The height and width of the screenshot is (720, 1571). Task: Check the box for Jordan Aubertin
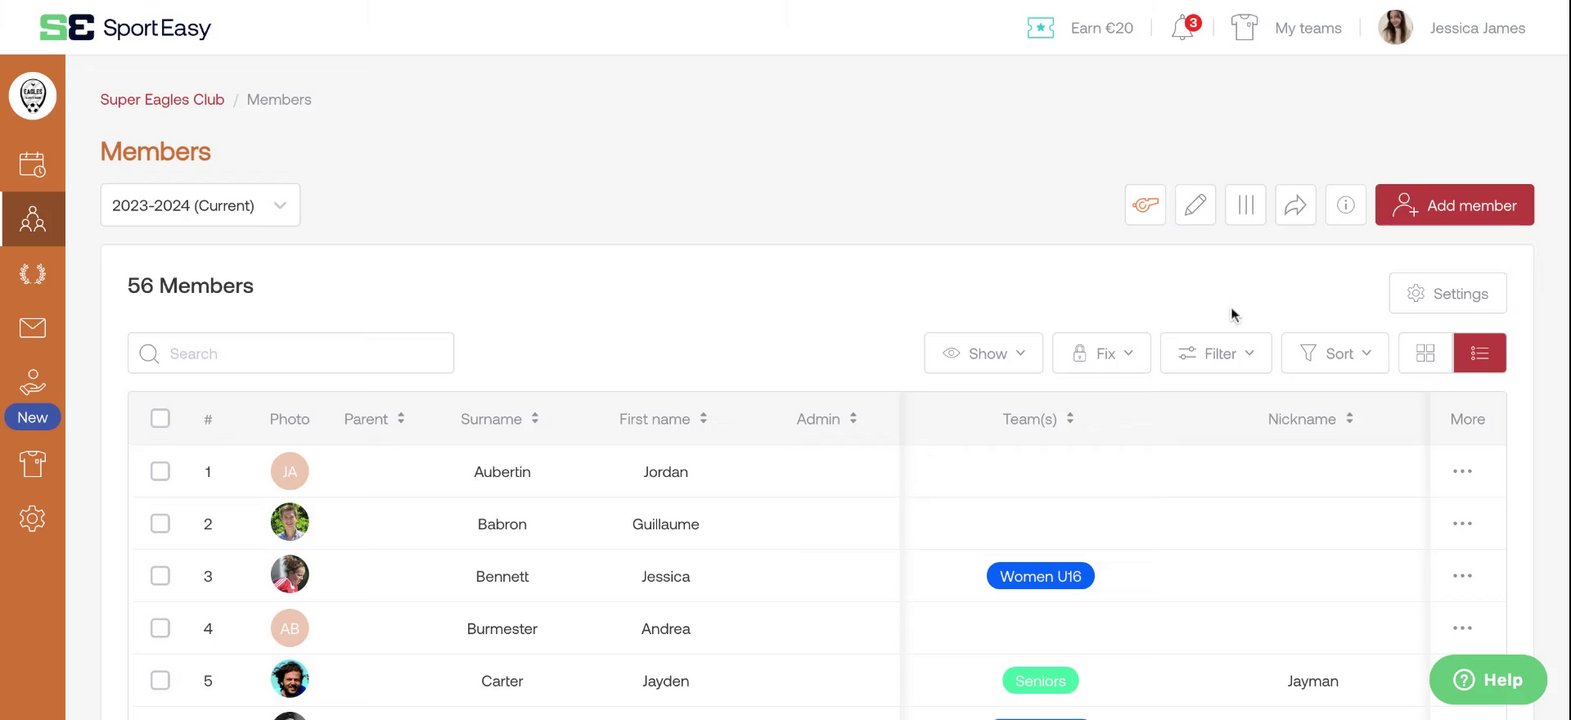point(160,471)
